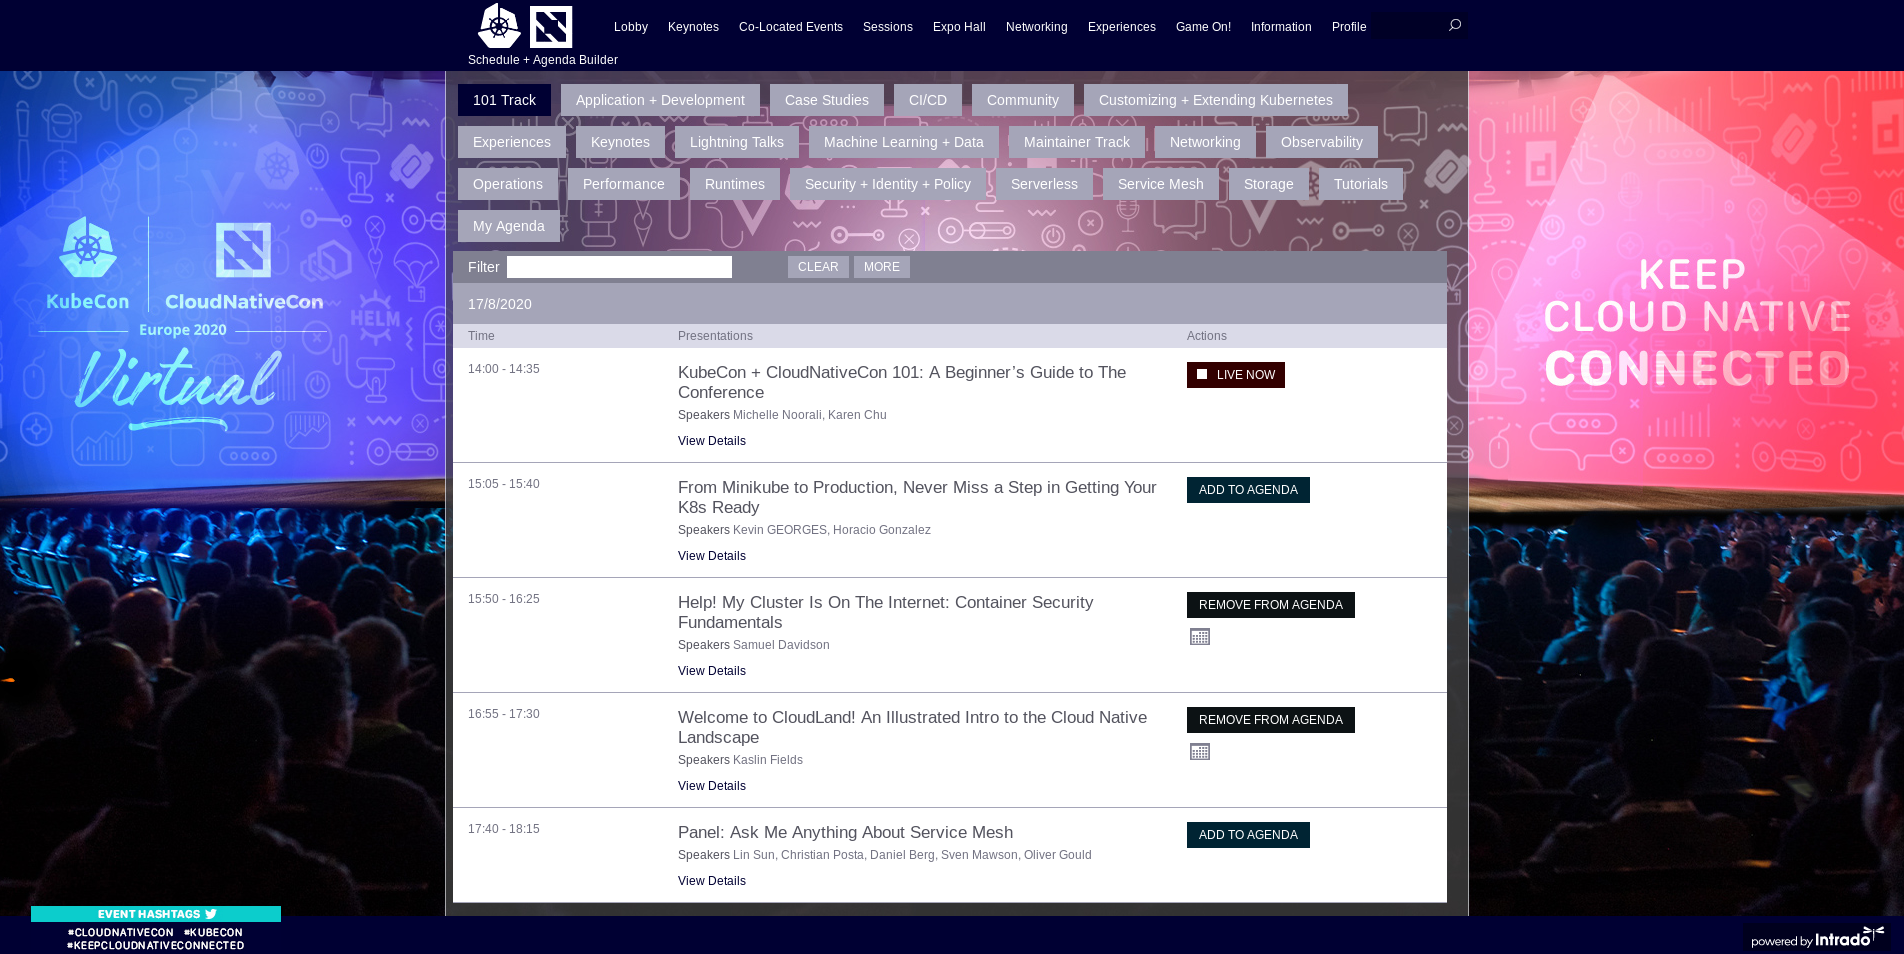Click the CloudNativeCon logo in the header
1904x954 pixels.
(x=551, y=27)
